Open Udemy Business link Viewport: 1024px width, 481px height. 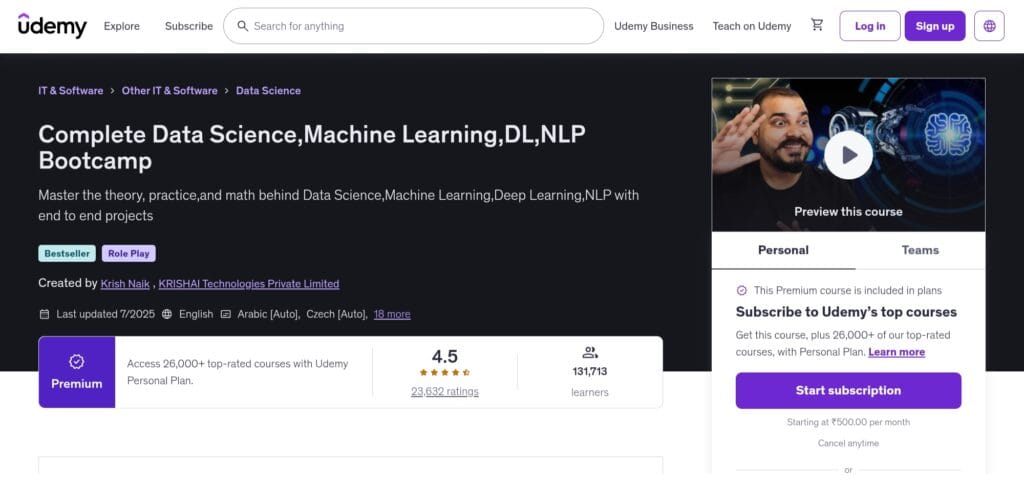654,26
